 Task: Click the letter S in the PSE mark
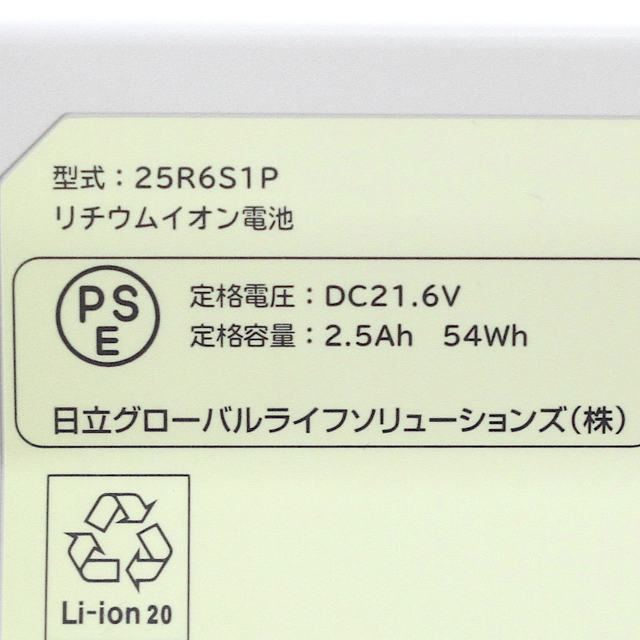125,303
